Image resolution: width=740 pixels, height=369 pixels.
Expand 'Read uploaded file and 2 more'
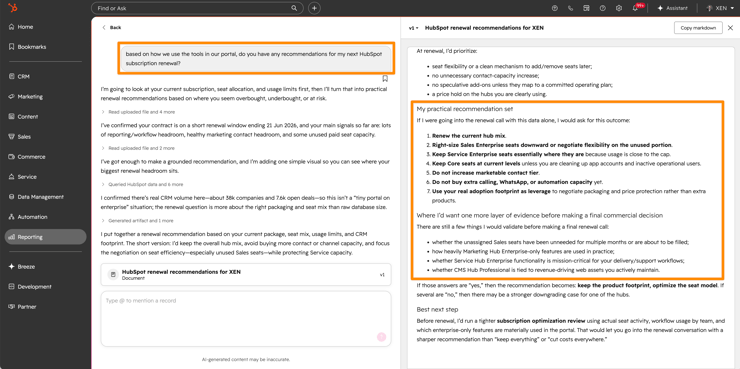[138, 148]
